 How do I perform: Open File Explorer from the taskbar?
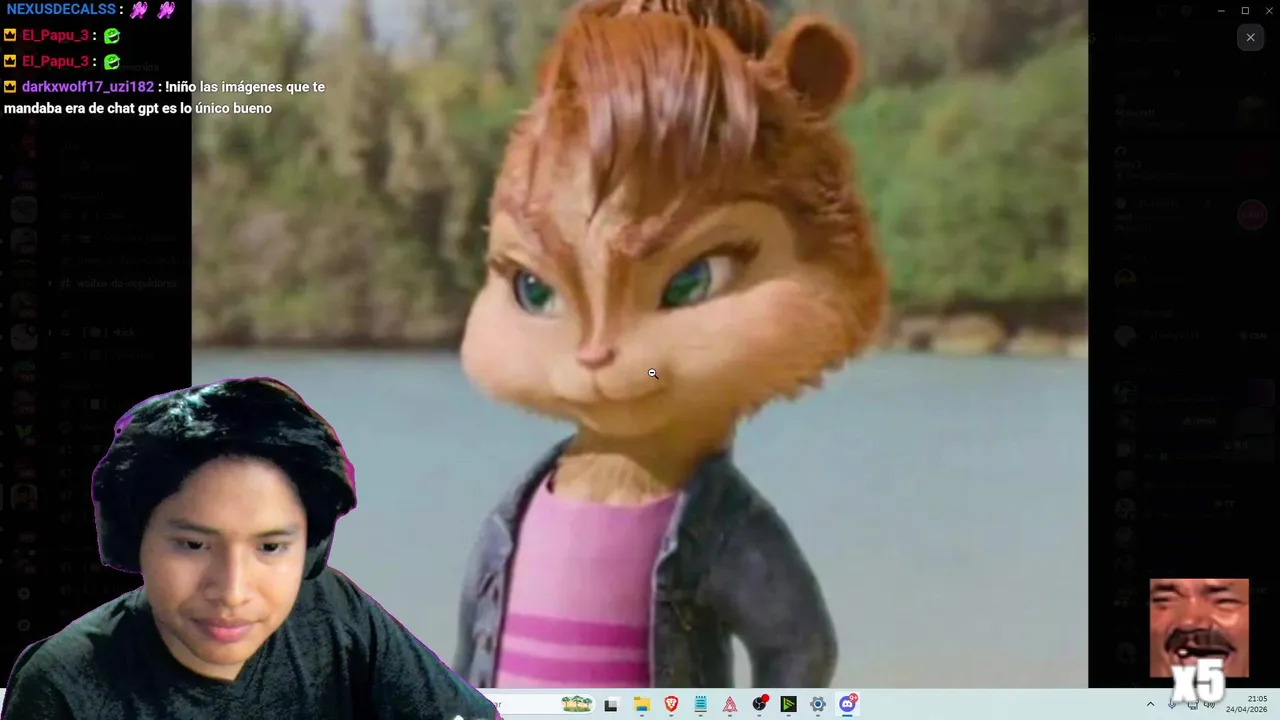click(x=642, y=704)
